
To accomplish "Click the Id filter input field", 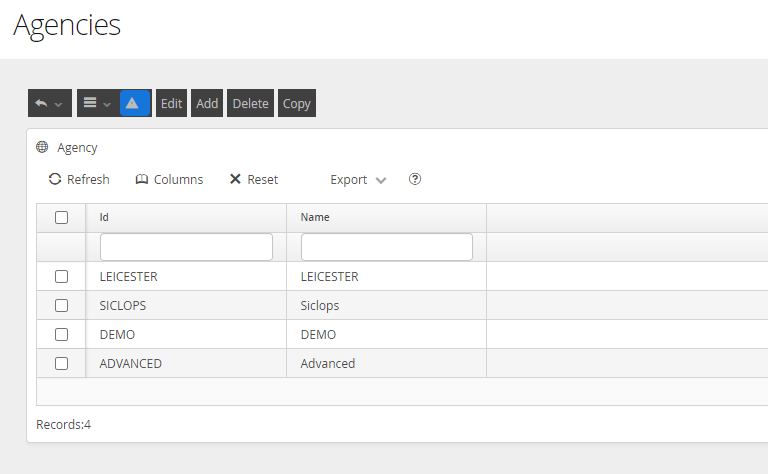I will [186, 247].
